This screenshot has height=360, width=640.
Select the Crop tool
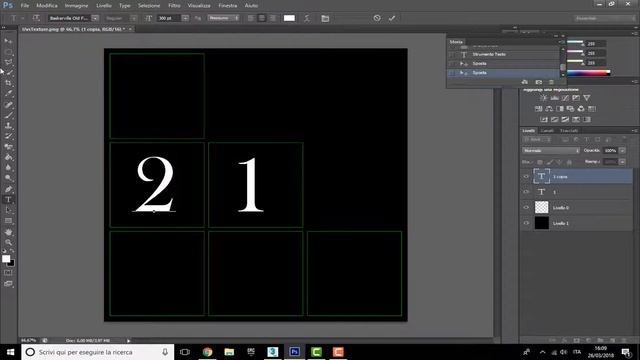tap(8, 83)
